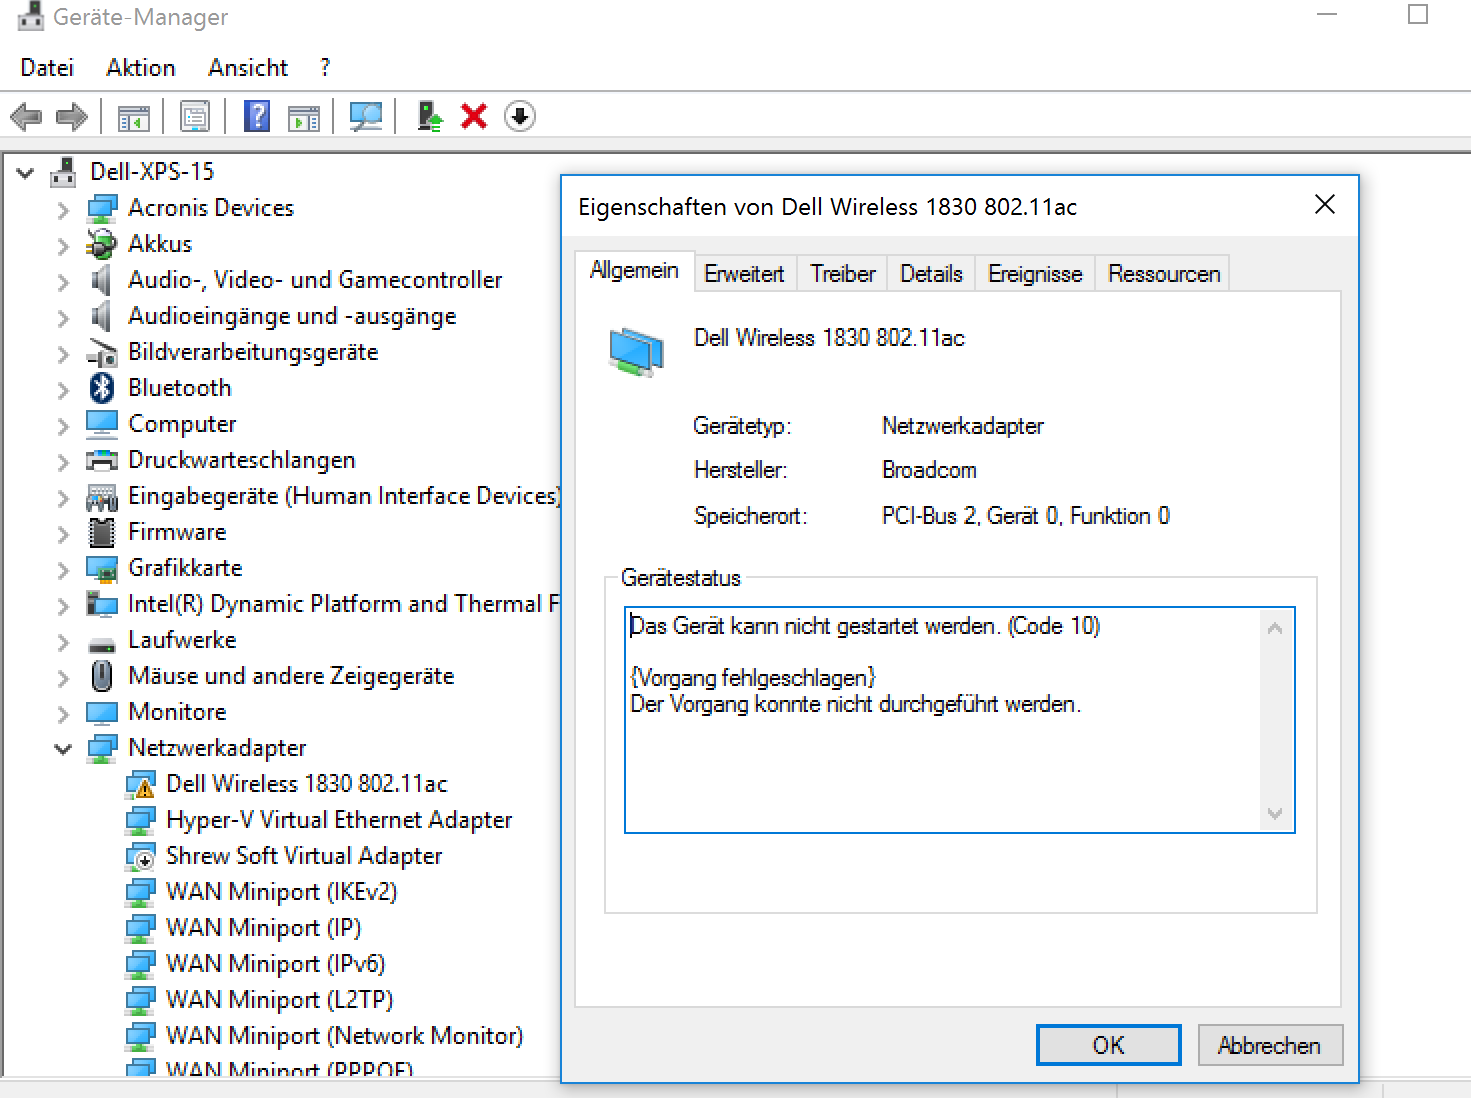The height and width of the screenshot is (1098, 1471).
Task: Select WAN Miniport (IP) entry
Action: click(x=264, y=928)
